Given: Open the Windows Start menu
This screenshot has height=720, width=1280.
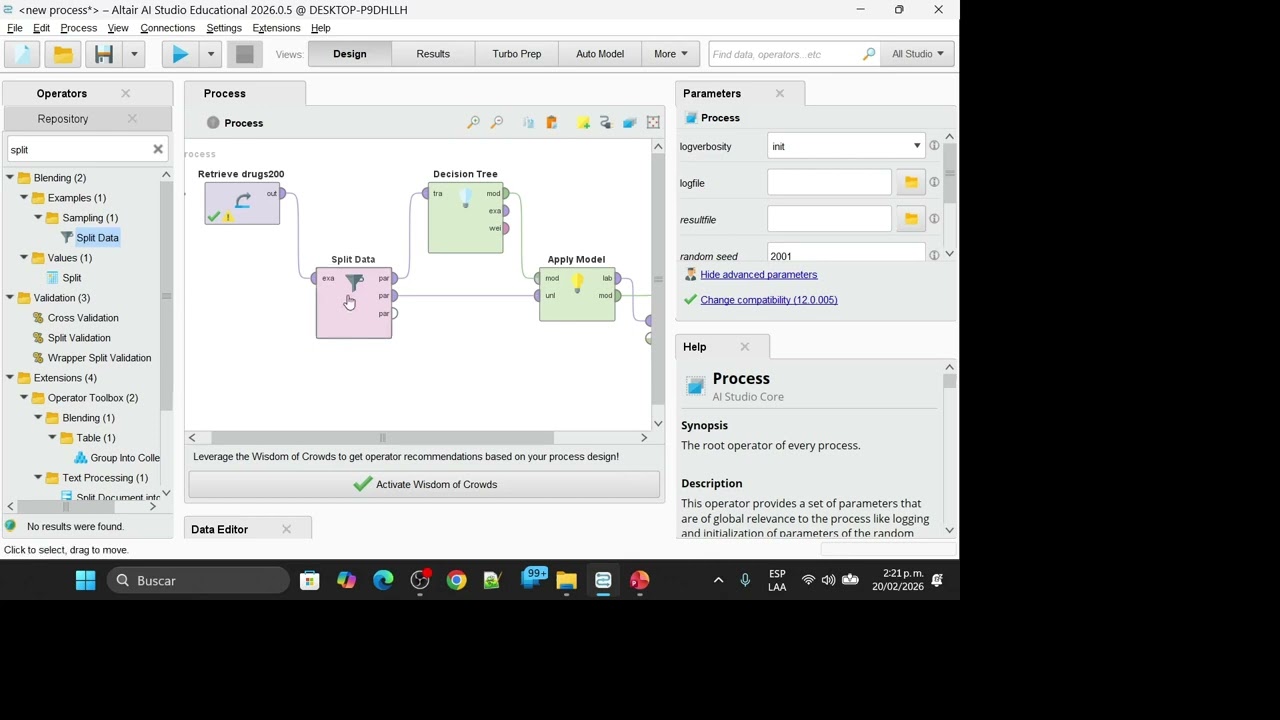Looking at the screenshot, I should point(85,580).
